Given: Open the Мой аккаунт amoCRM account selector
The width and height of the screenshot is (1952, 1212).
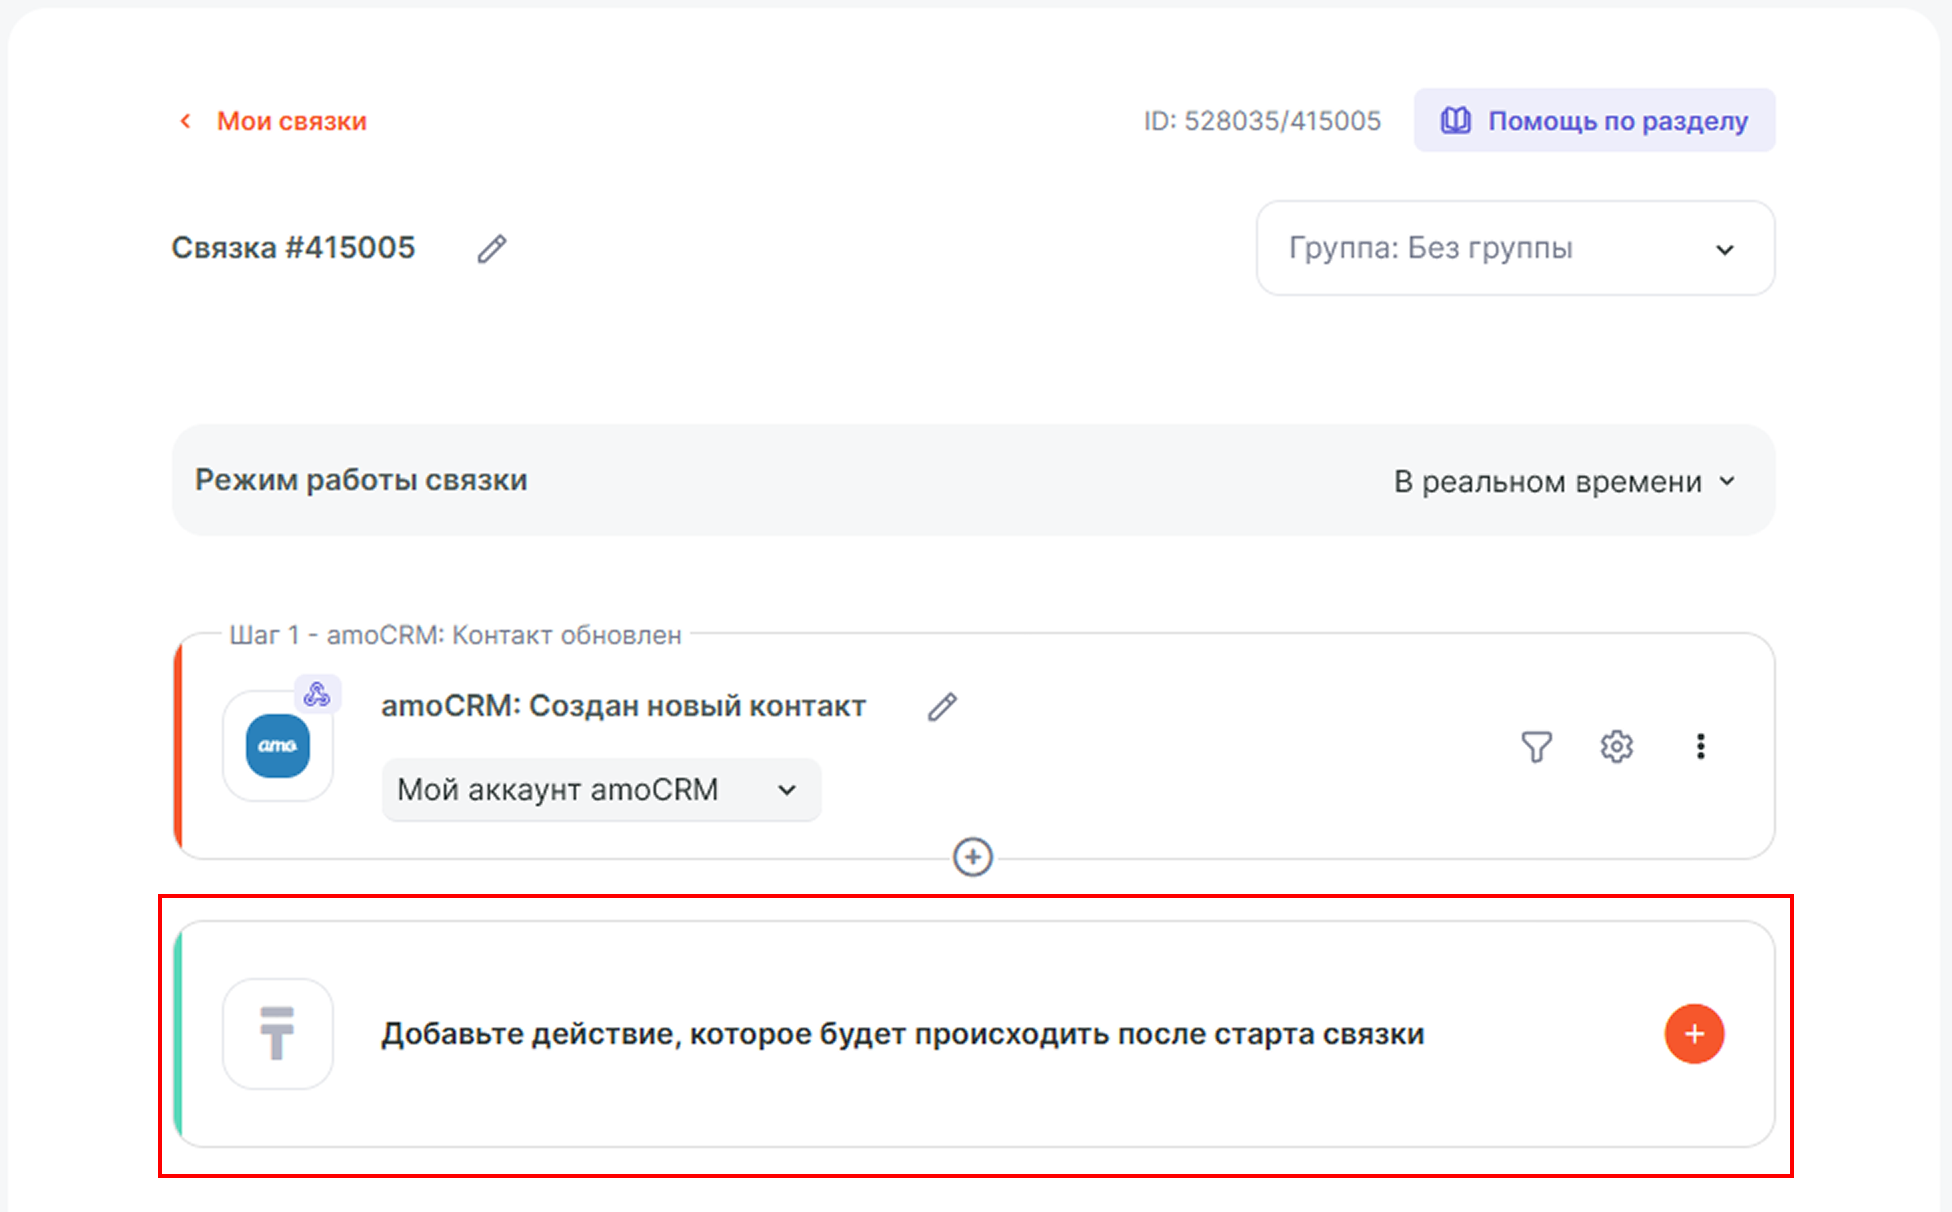Looking at the screenshot, I should [601, 790].
